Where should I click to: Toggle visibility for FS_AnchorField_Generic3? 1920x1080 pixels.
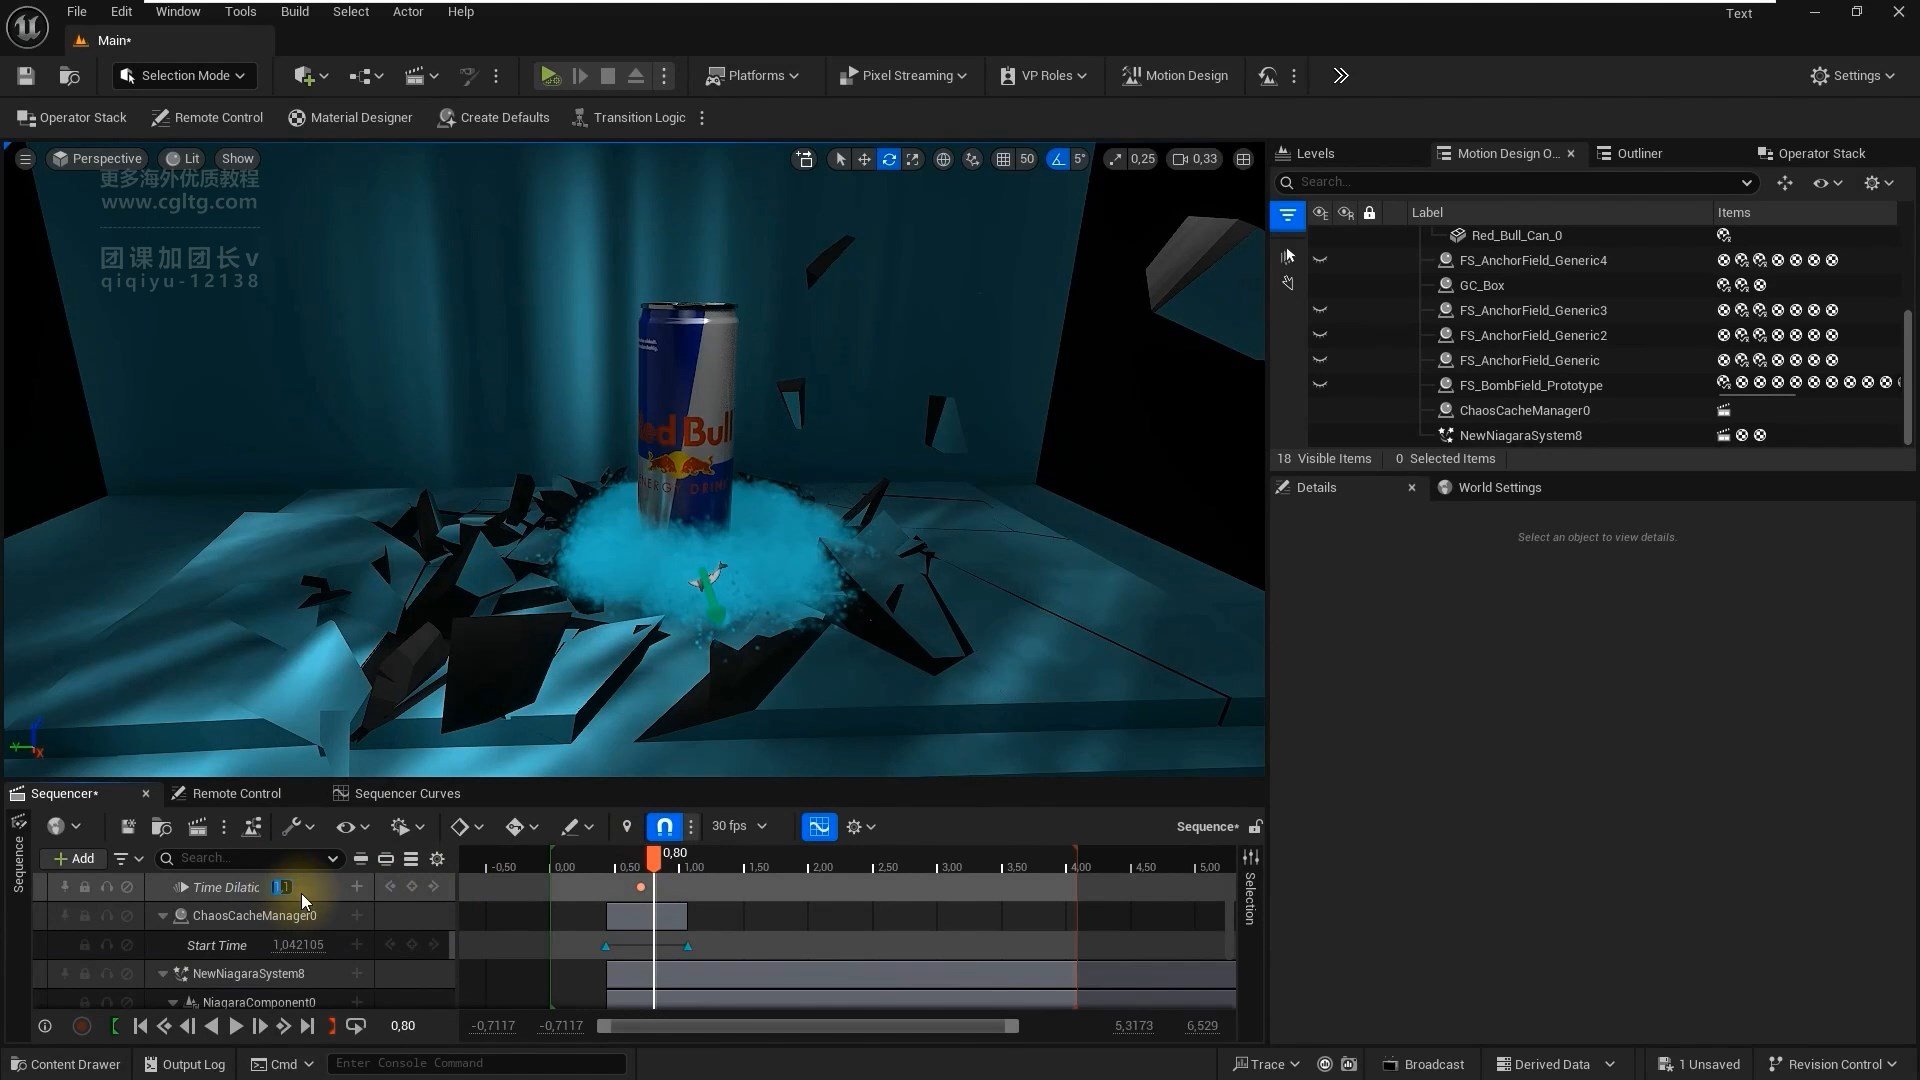(x=1320, y=310)
